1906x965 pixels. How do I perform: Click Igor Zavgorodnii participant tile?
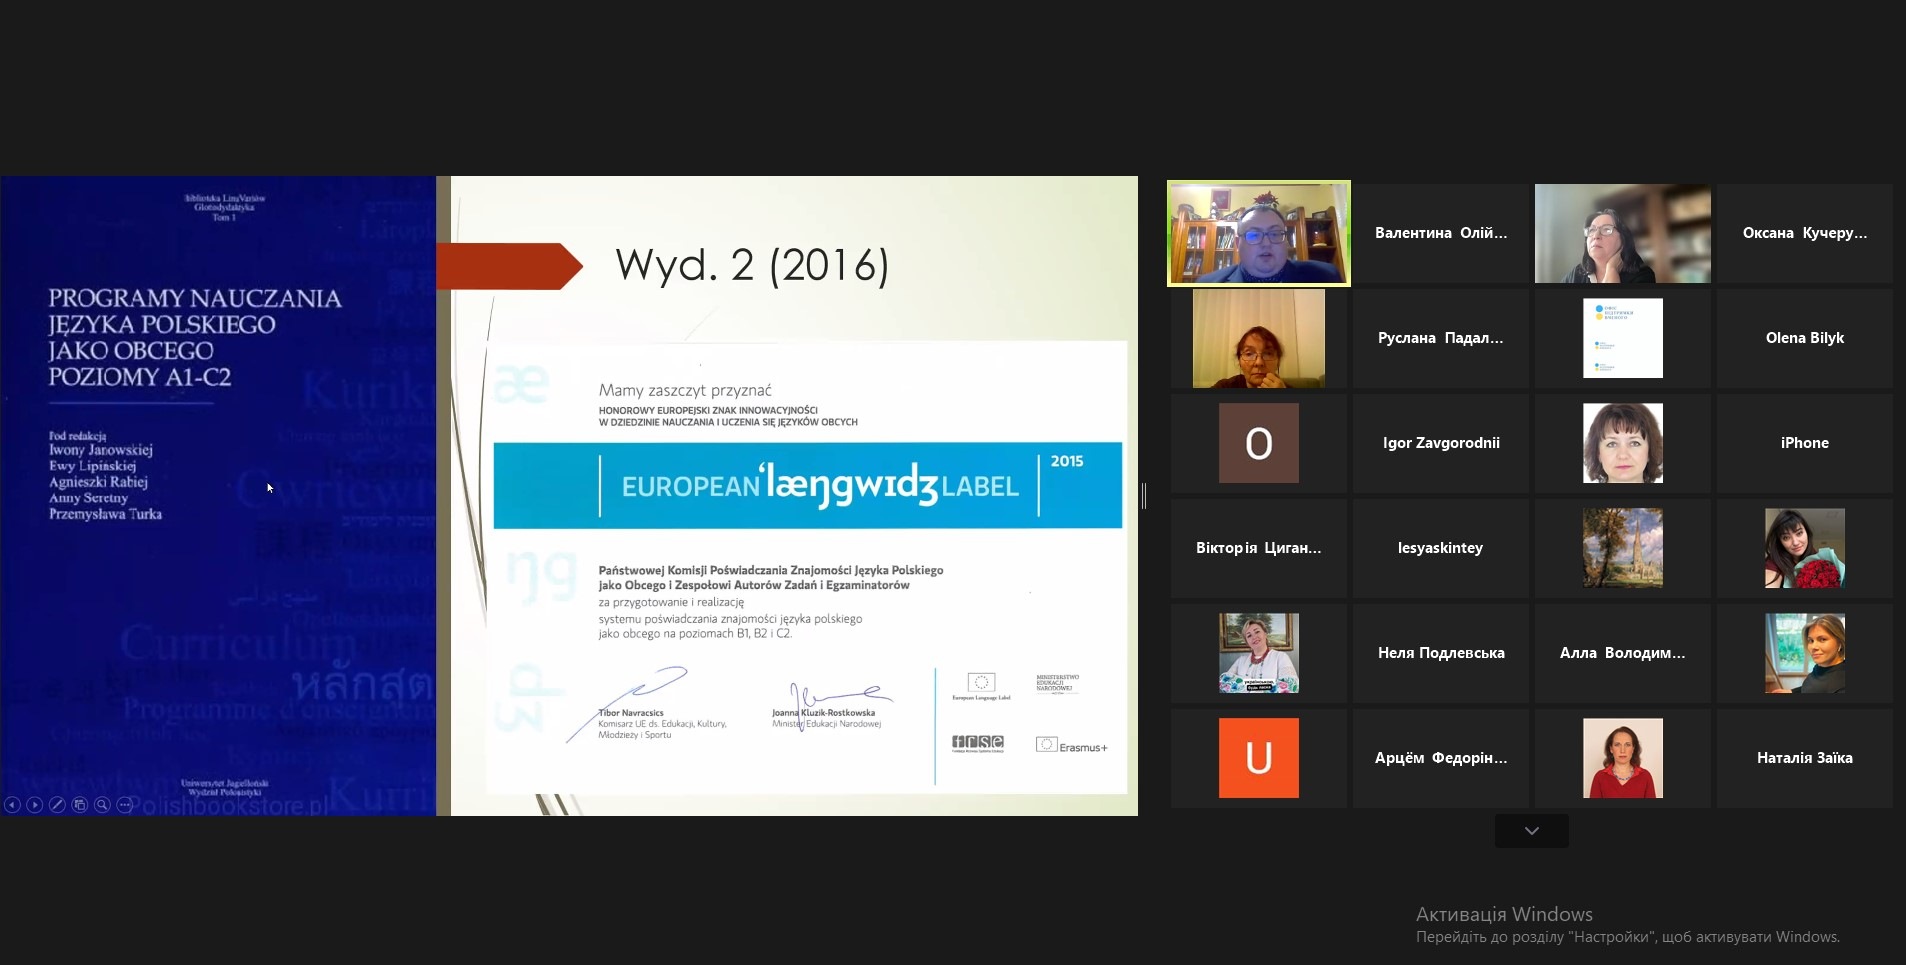coord(1440,443)
